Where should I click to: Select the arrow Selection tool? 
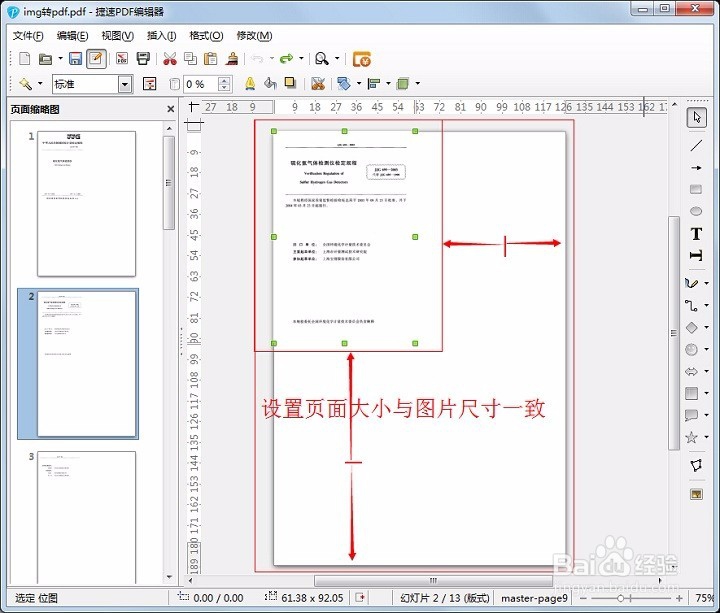(697, 118)
